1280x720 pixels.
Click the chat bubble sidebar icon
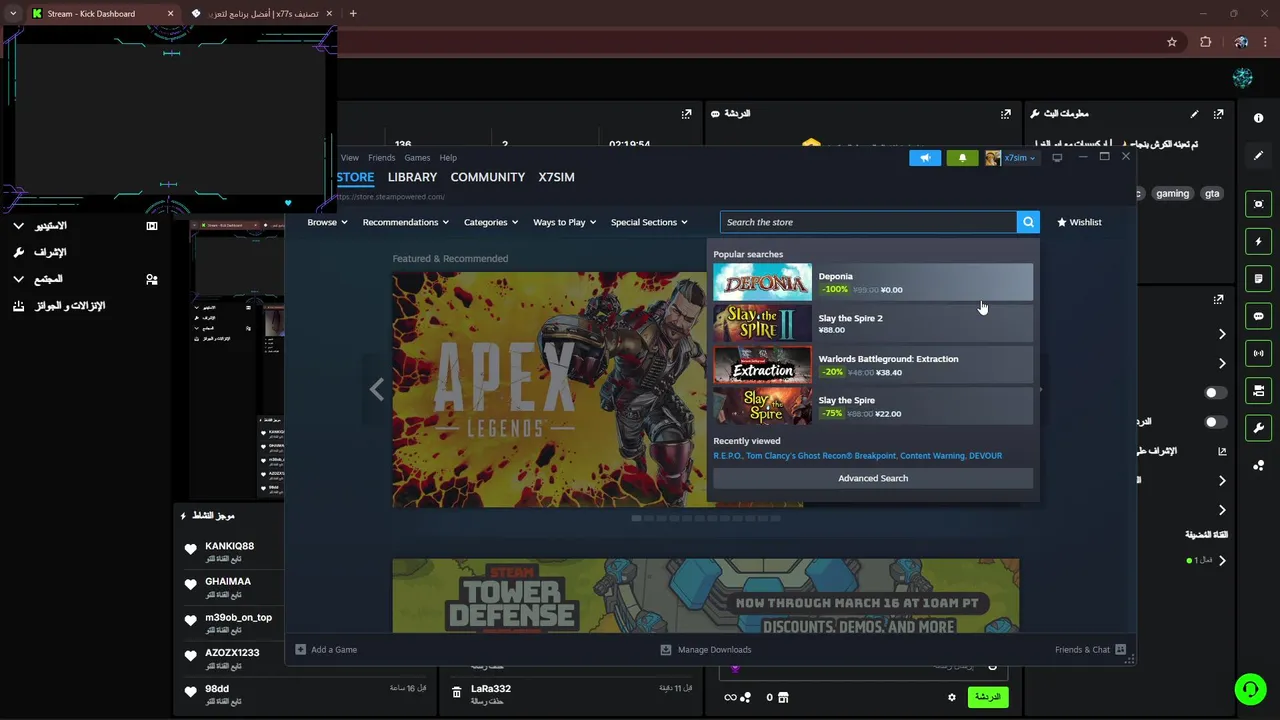pyautogui.click(x=1258, y=316)
